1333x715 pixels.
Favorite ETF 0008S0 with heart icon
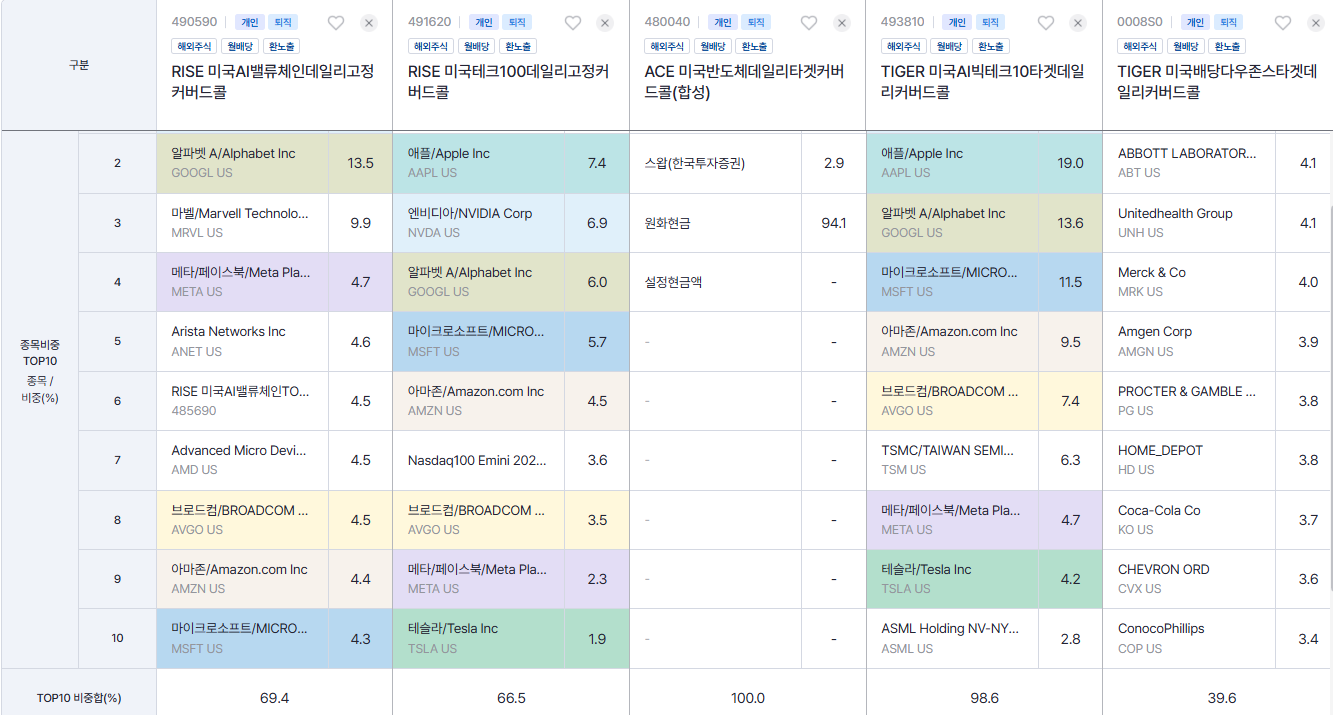(x=1283, y=23)
